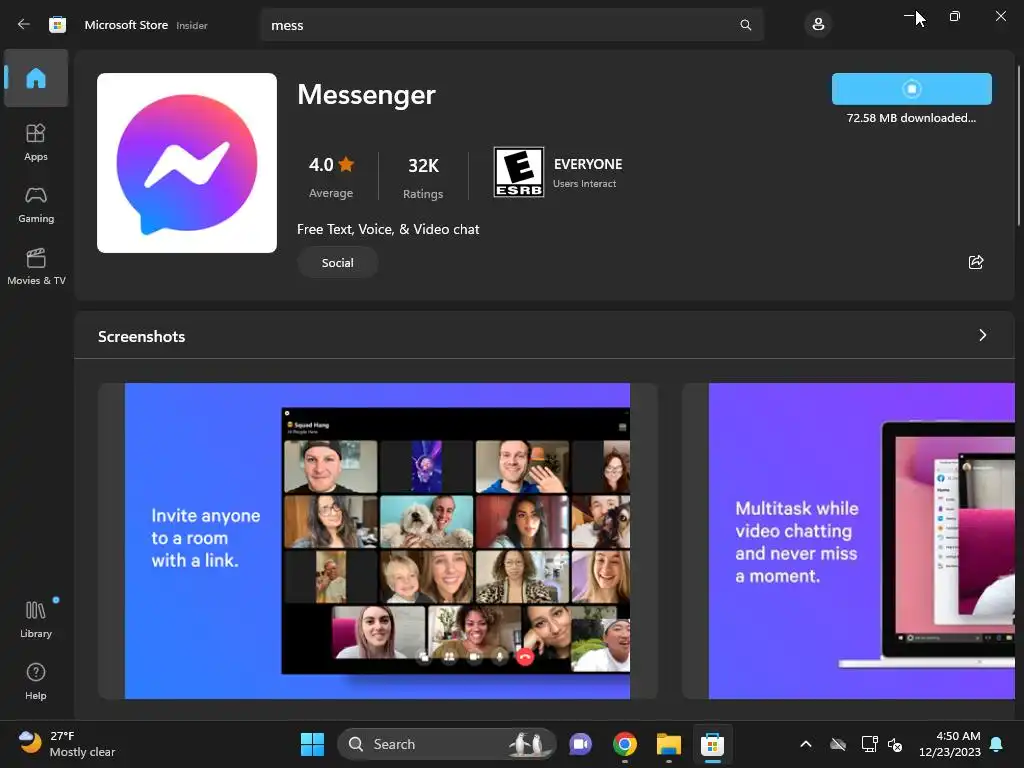Click the Insider label
The height and width of the screenshot is (768, 1024).
tap(192, 25)
